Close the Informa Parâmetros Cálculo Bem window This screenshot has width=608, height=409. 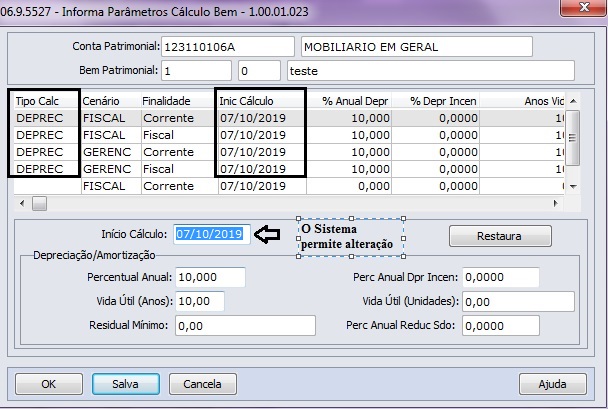tap(583, 7)
